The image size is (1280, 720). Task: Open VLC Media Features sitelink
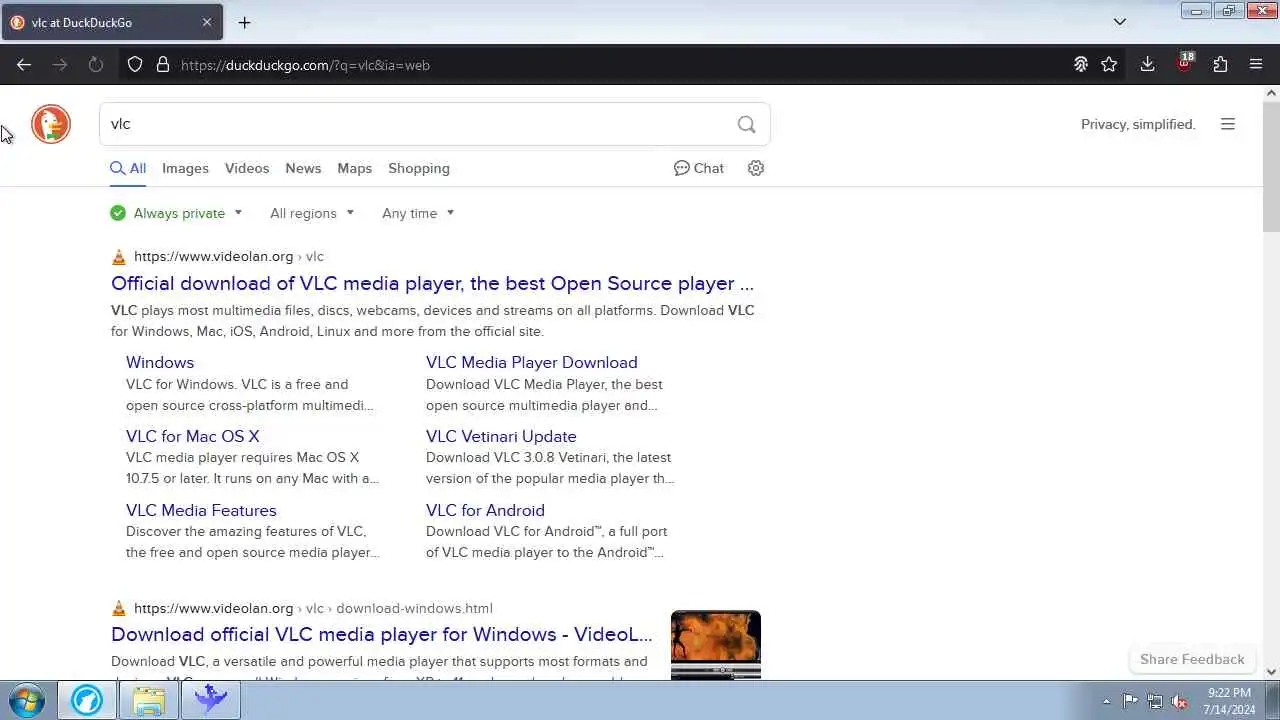[201, 510]
